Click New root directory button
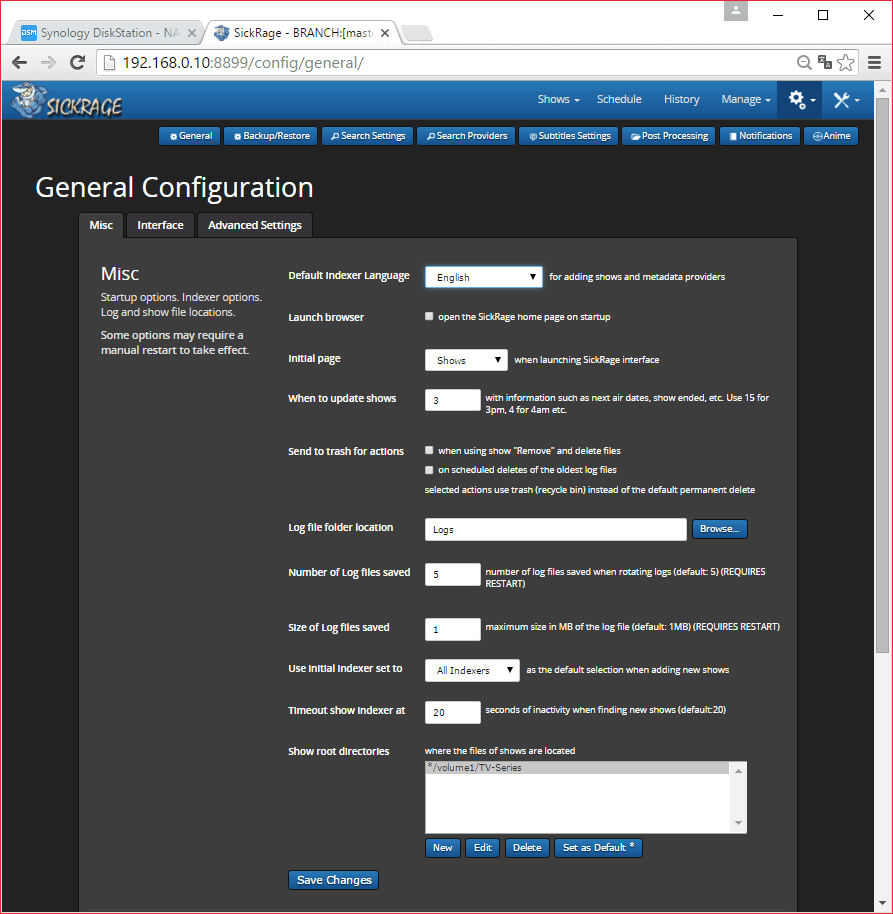This screenshot has height=914, width=893. click(x=442, y=848)
